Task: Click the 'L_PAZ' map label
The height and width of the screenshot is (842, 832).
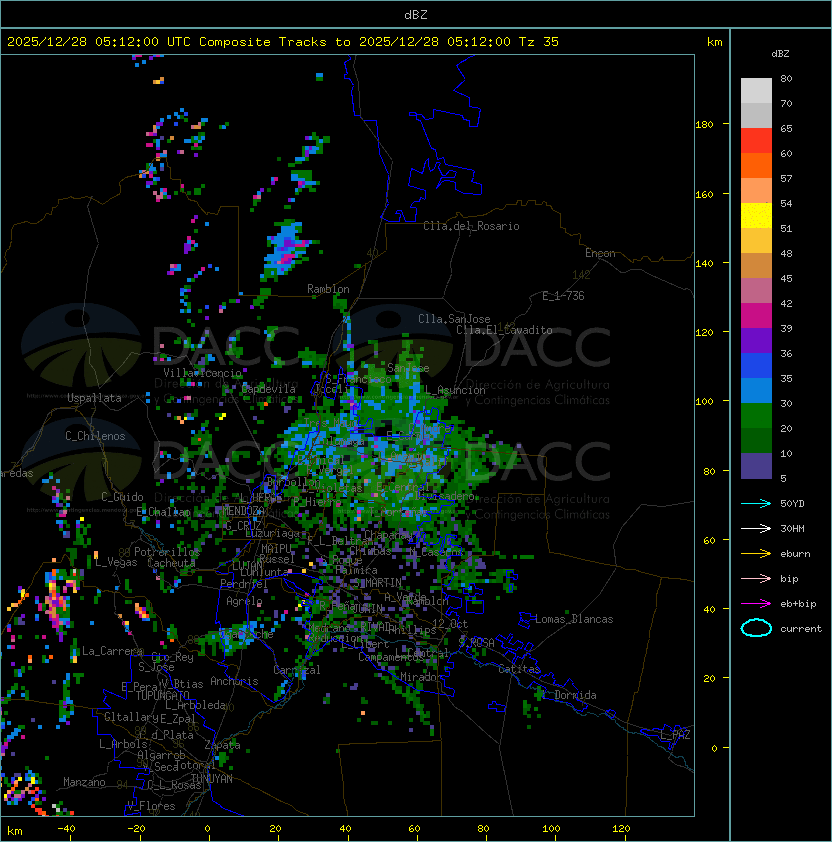Action: coord(675,735)
